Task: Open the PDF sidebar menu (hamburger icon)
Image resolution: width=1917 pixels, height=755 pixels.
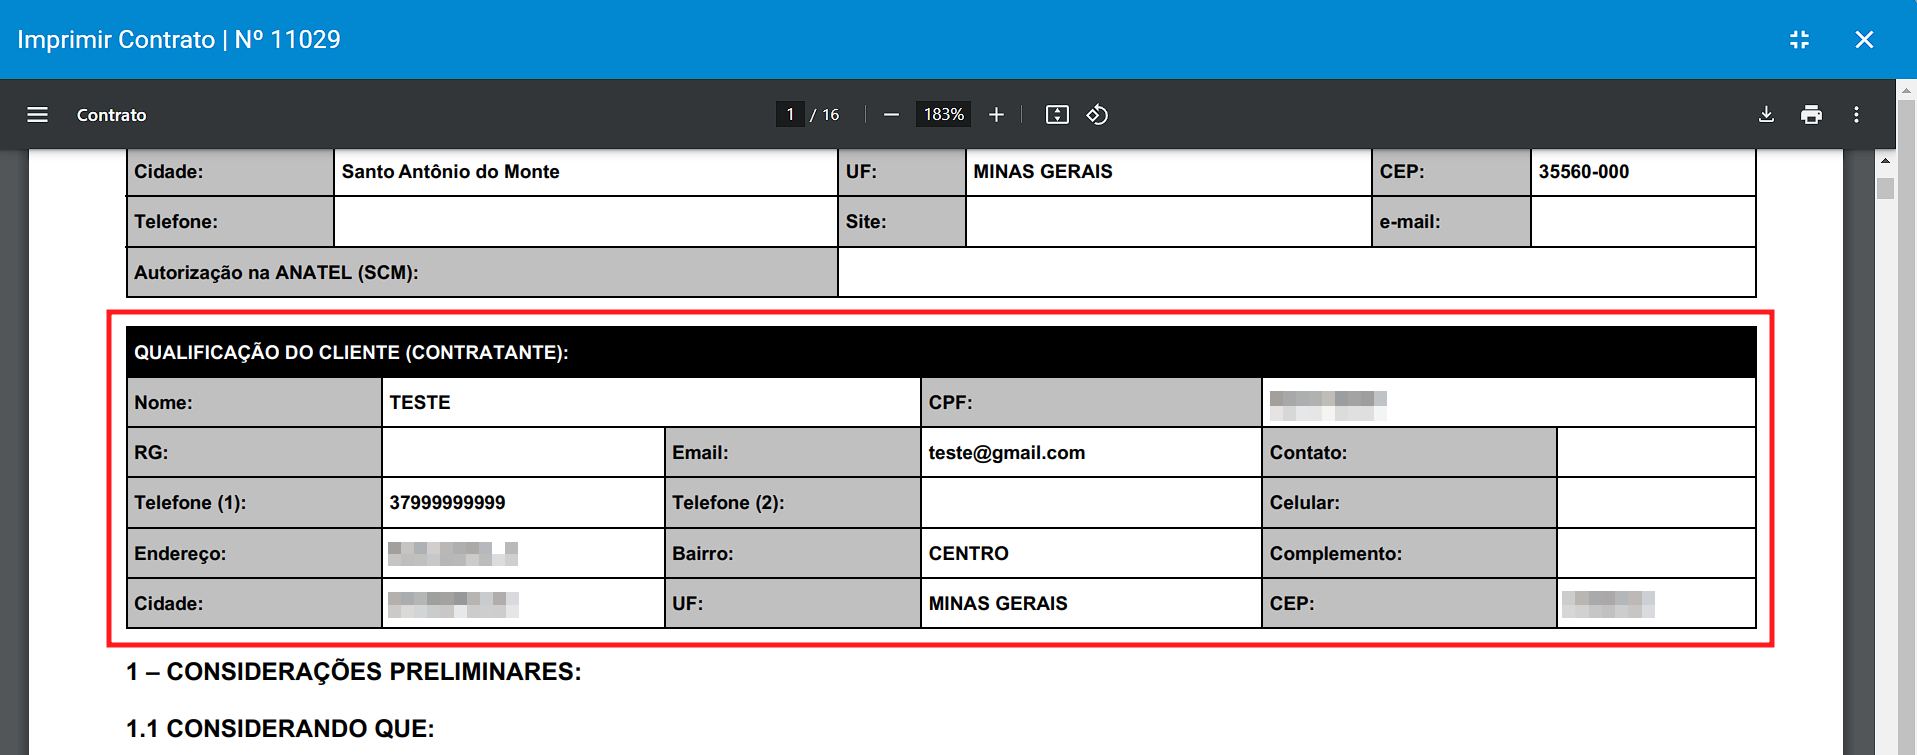Action: [37, 115]
